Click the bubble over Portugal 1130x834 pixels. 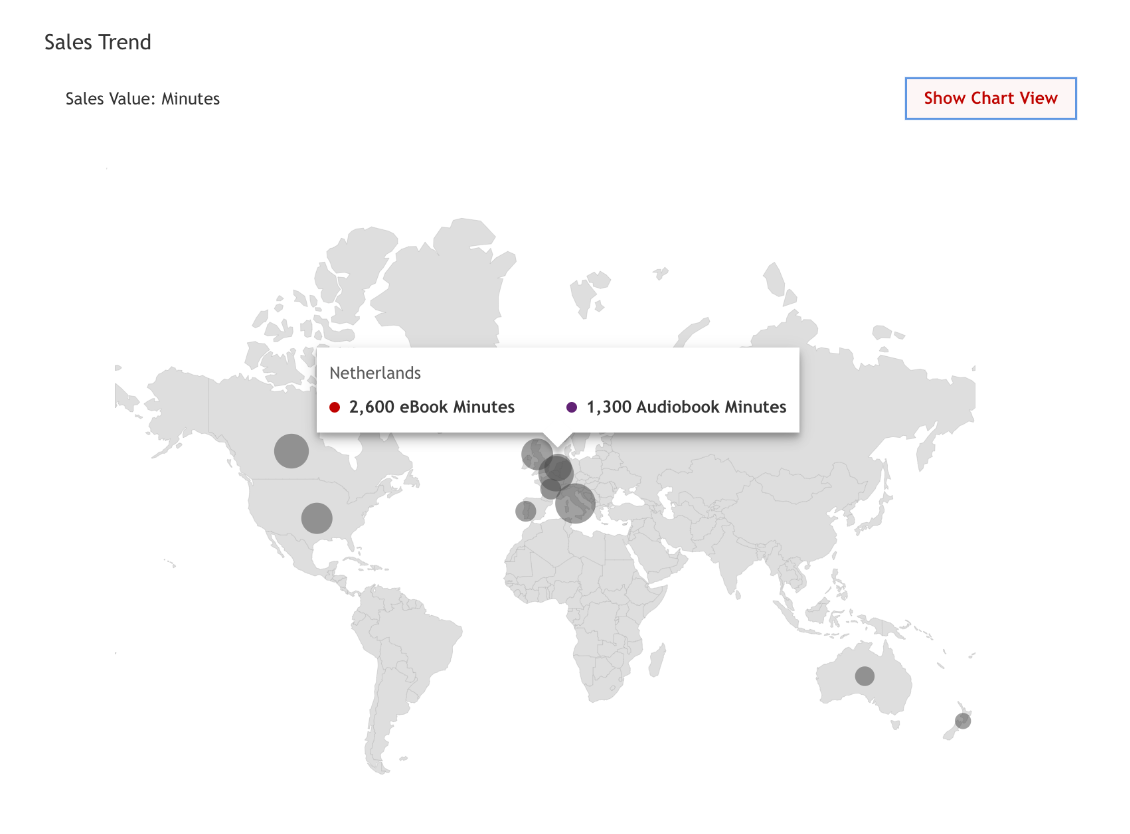[525, 511]
